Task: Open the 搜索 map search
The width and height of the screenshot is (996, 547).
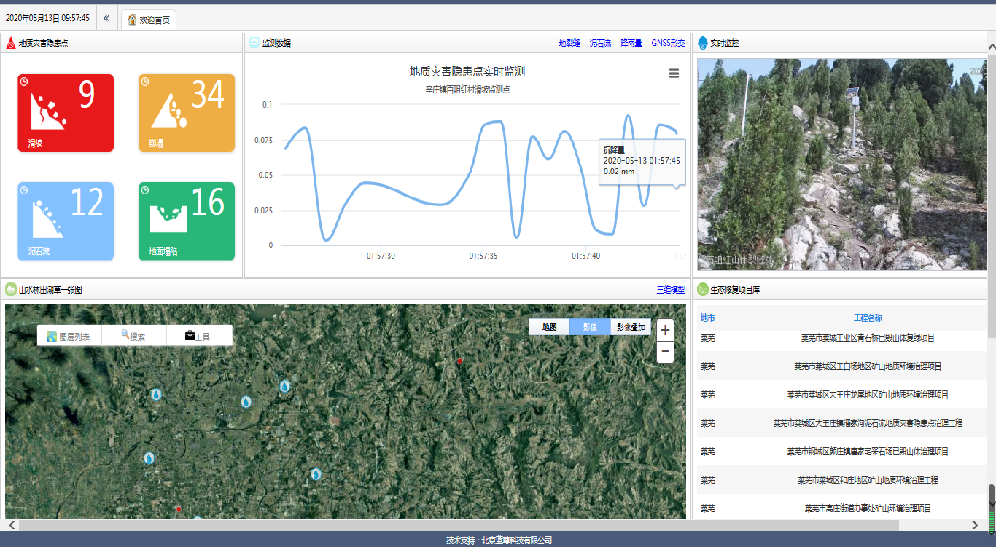Action: pyautogui.click(x=133, y=336)
